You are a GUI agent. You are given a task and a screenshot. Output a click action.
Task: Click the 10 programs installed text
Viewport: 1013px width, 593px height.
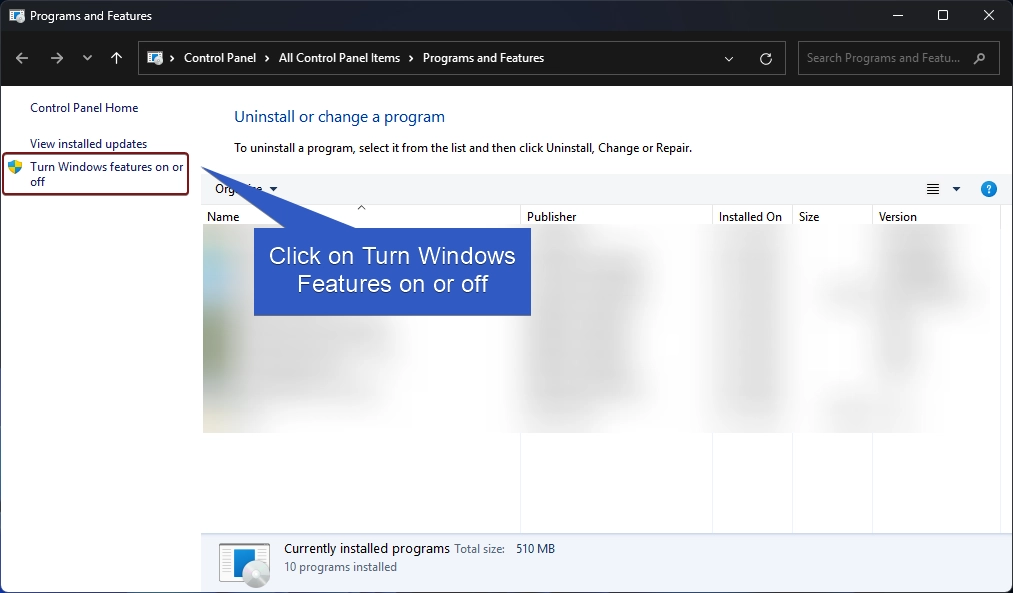click(x=340, y=567)
